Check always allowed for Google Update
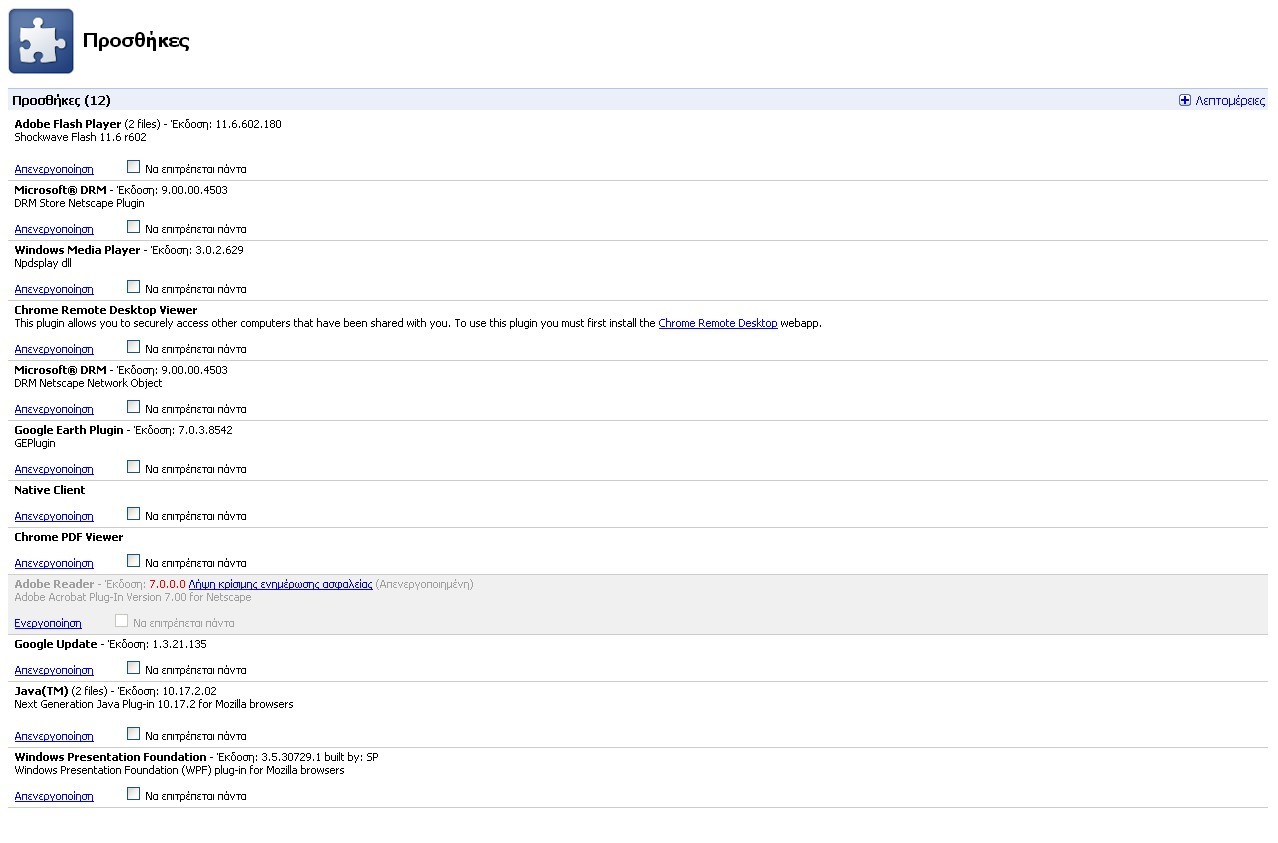The height and width of the screenshot is (843, 1278). pos(133,668)
